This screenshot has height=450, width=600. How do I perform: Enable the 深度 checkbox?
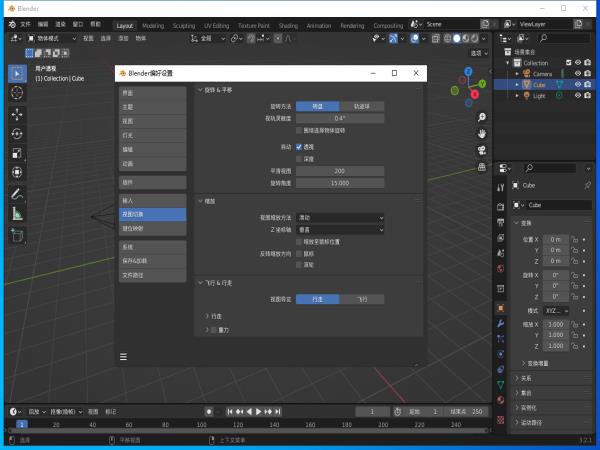point(298,158)
